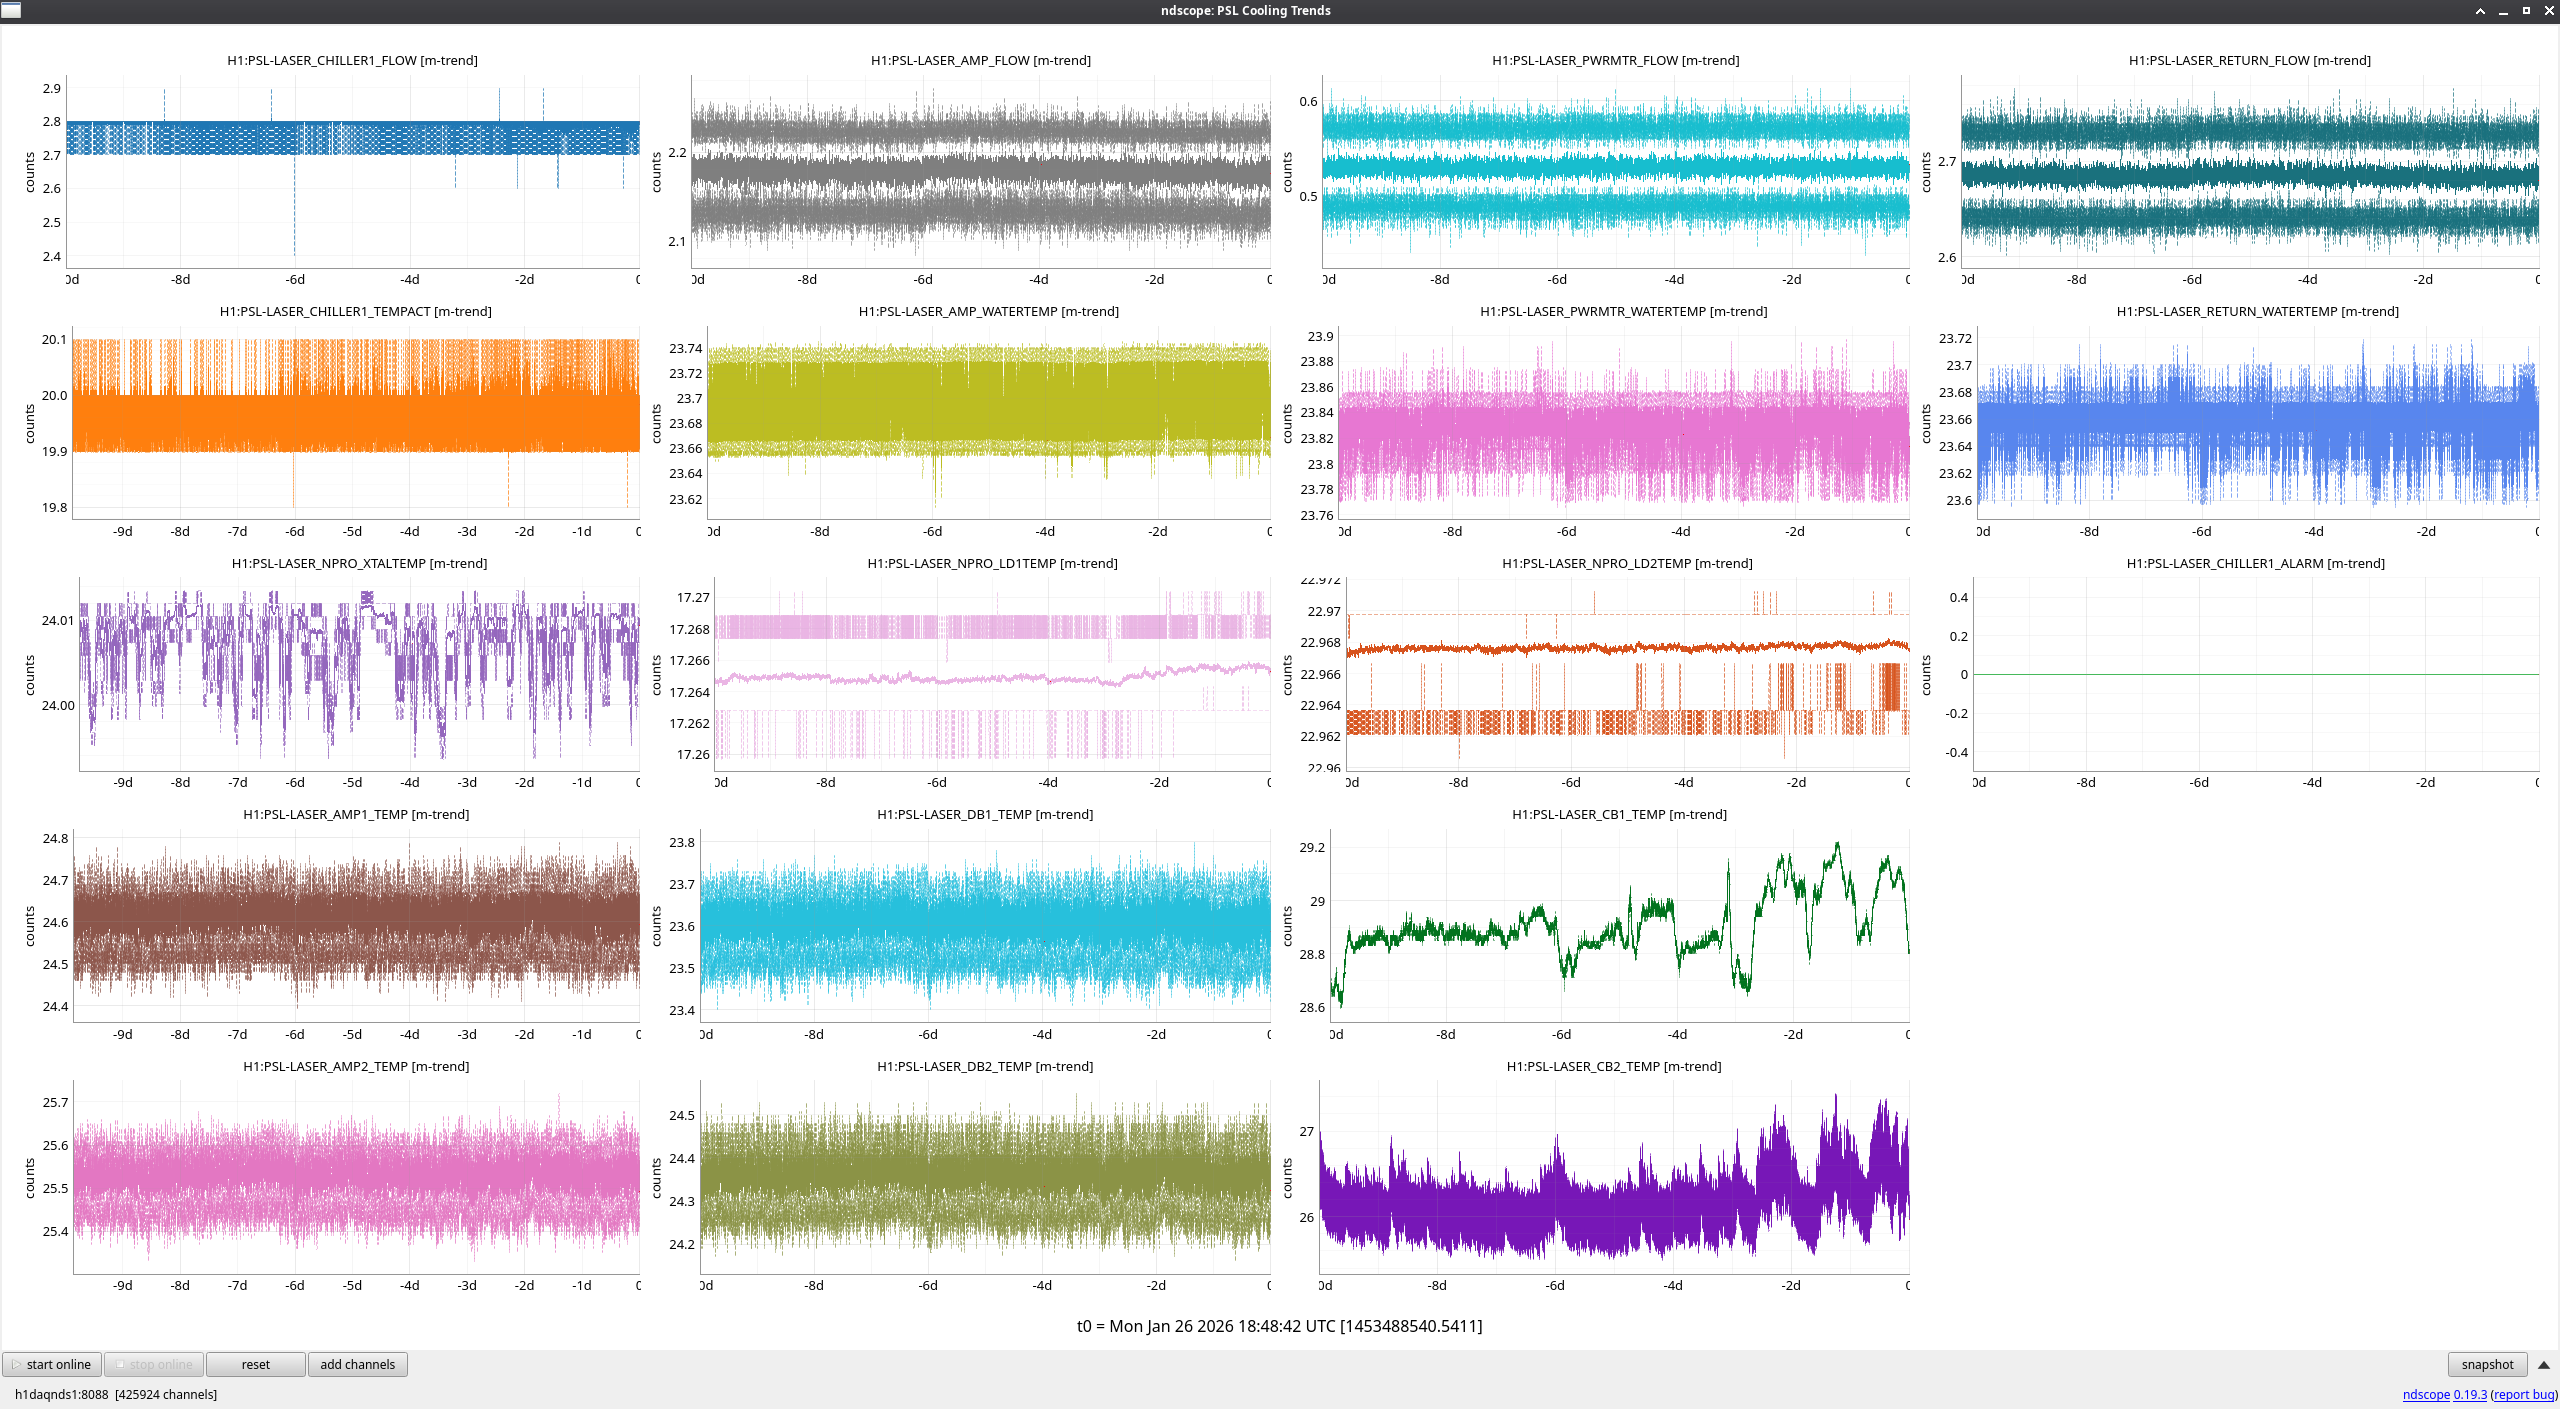The height and width of the screenshot is (1409, 2560).
Task: Click the CHILLER1_FLOW plot title
Action: (x=352, y=60)
